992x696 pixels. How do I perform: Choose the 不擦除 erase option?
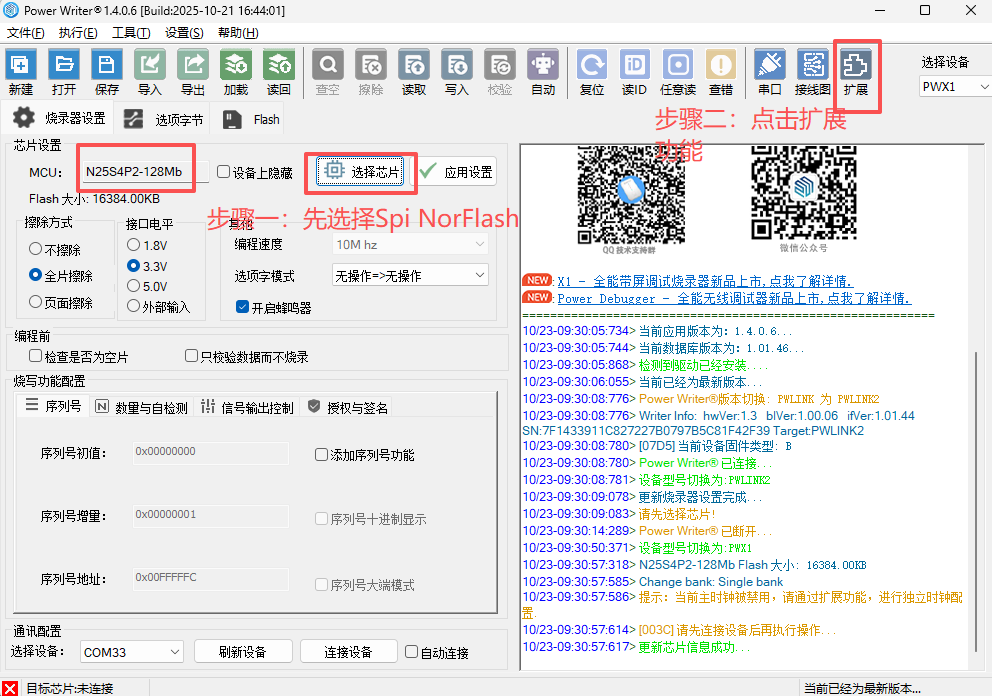pos(37,249)
